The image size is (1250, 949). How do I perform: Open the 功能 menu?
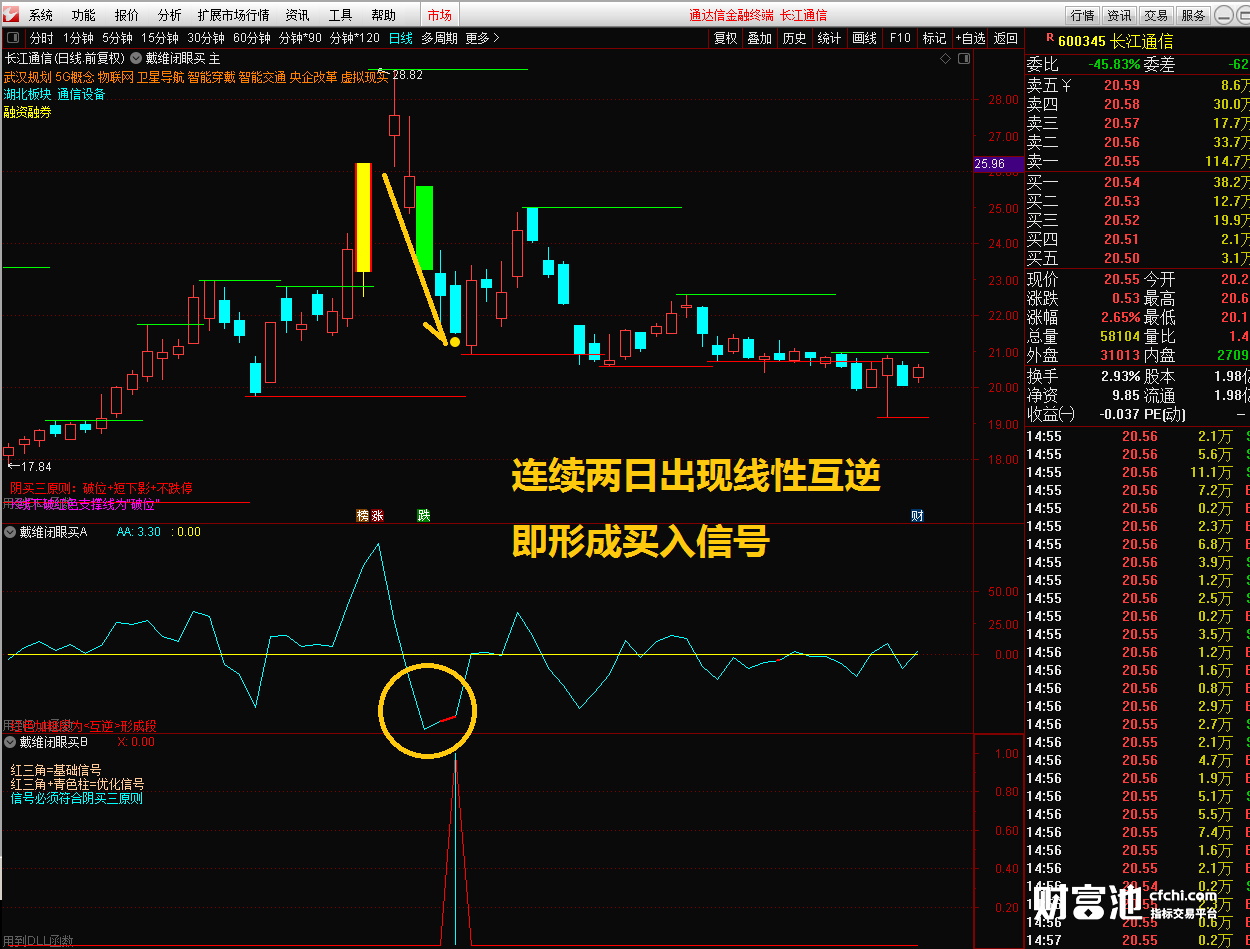[x=84, y=15]
